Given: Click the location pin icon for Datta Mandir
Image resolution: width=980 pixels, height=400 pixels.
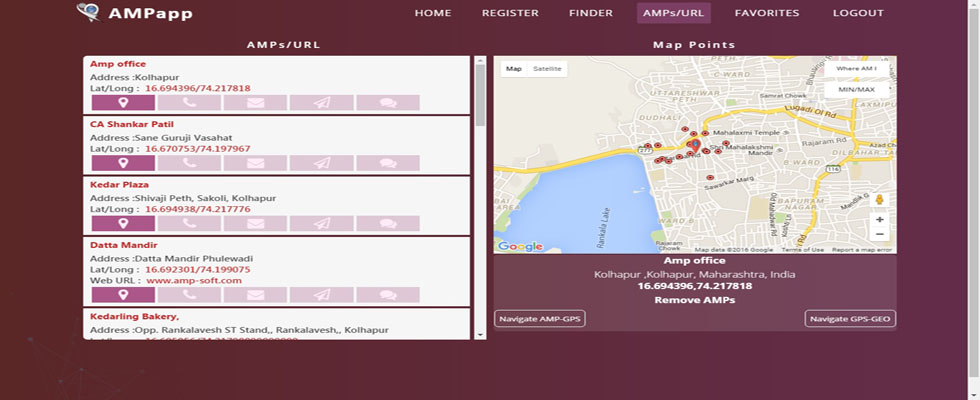Looking at the screenshot, I should click(123, 295).
